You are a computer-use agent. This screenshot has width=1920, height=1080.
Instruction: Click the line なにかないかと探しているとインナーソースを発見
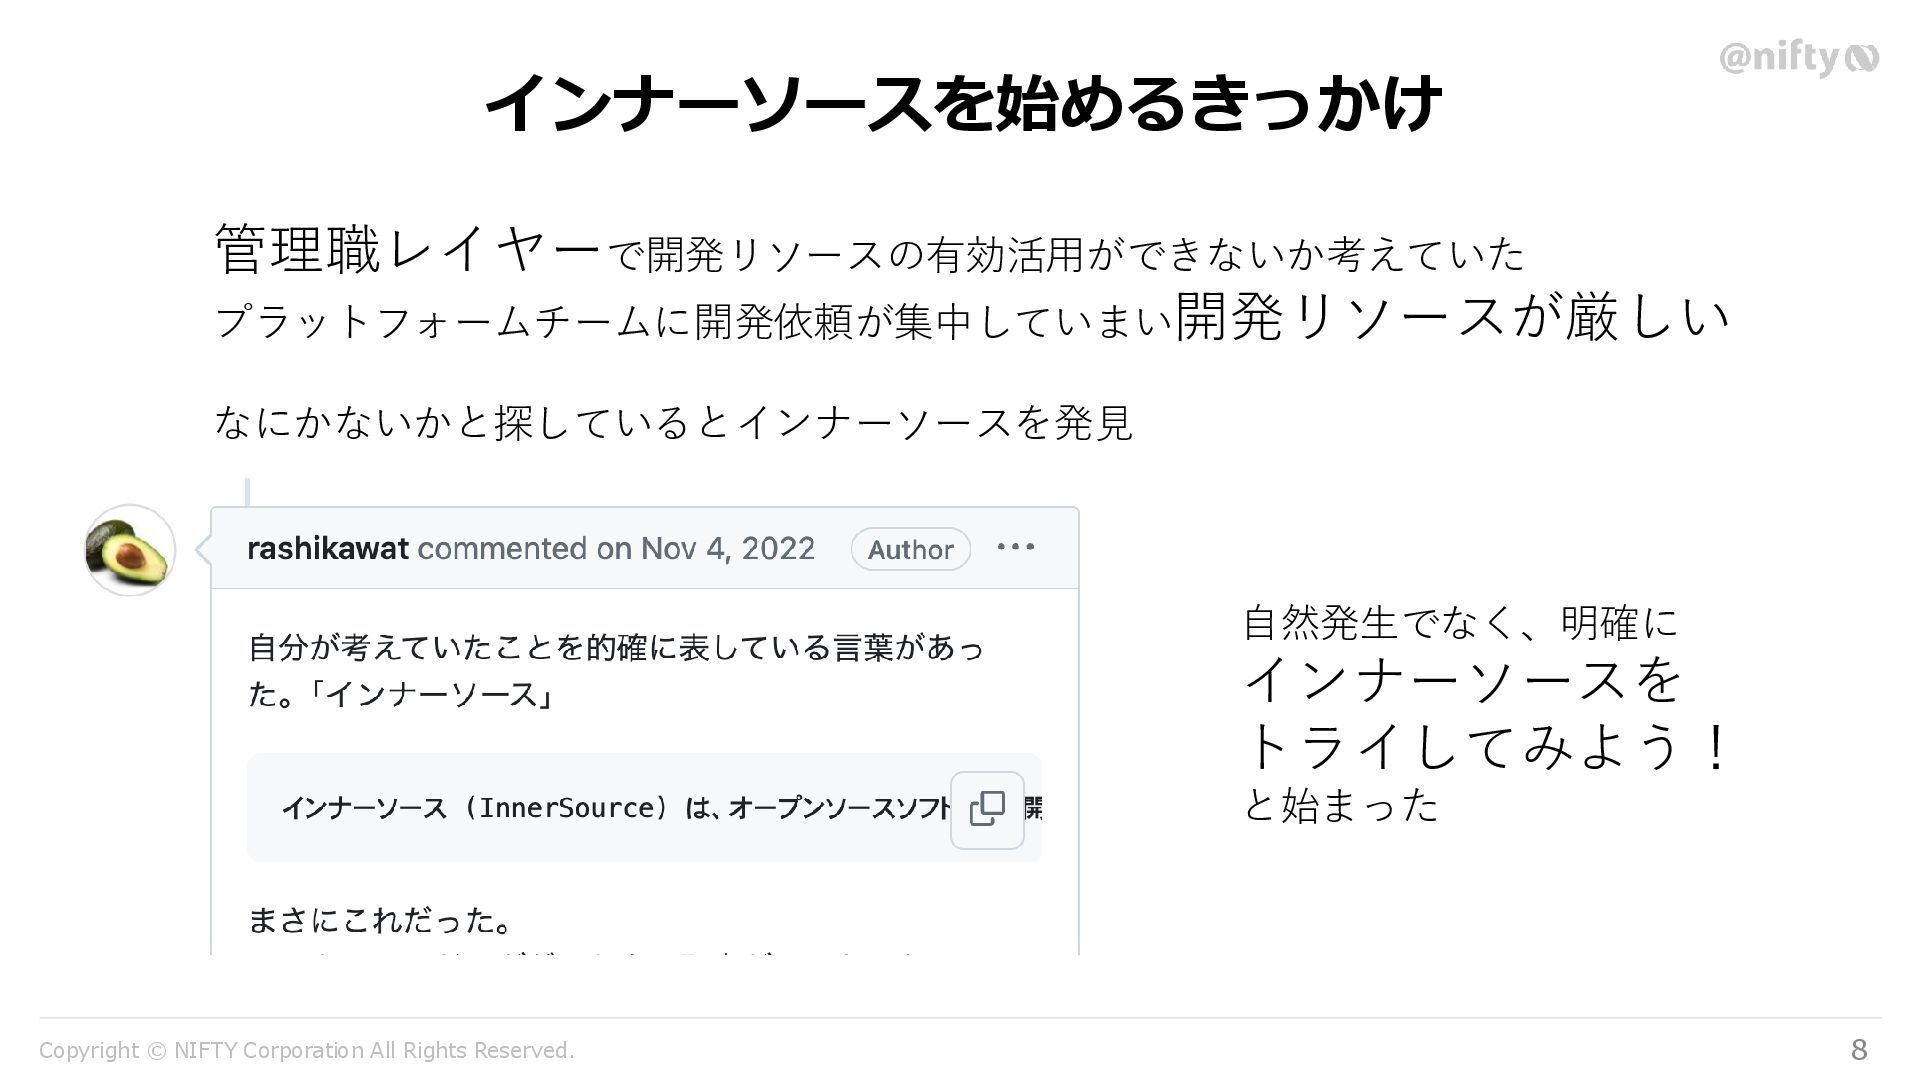(673, 422)
